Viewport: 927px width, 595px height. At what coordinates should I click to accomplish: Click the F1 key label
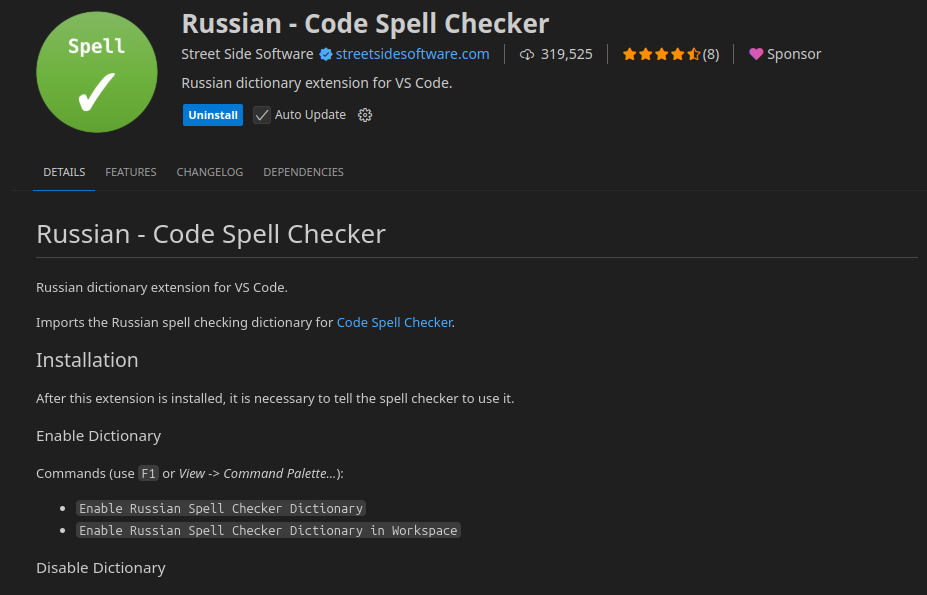[x=148, y=473]
